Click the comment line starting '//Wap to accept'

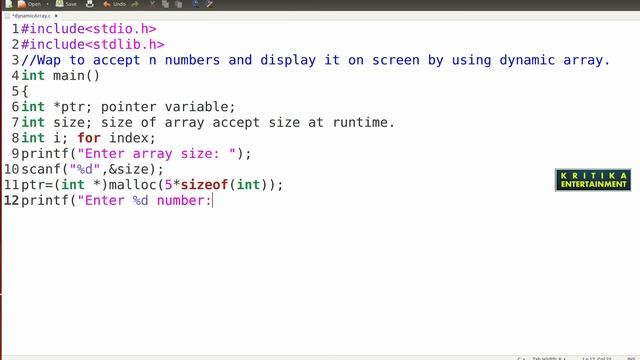coord(316,60)
